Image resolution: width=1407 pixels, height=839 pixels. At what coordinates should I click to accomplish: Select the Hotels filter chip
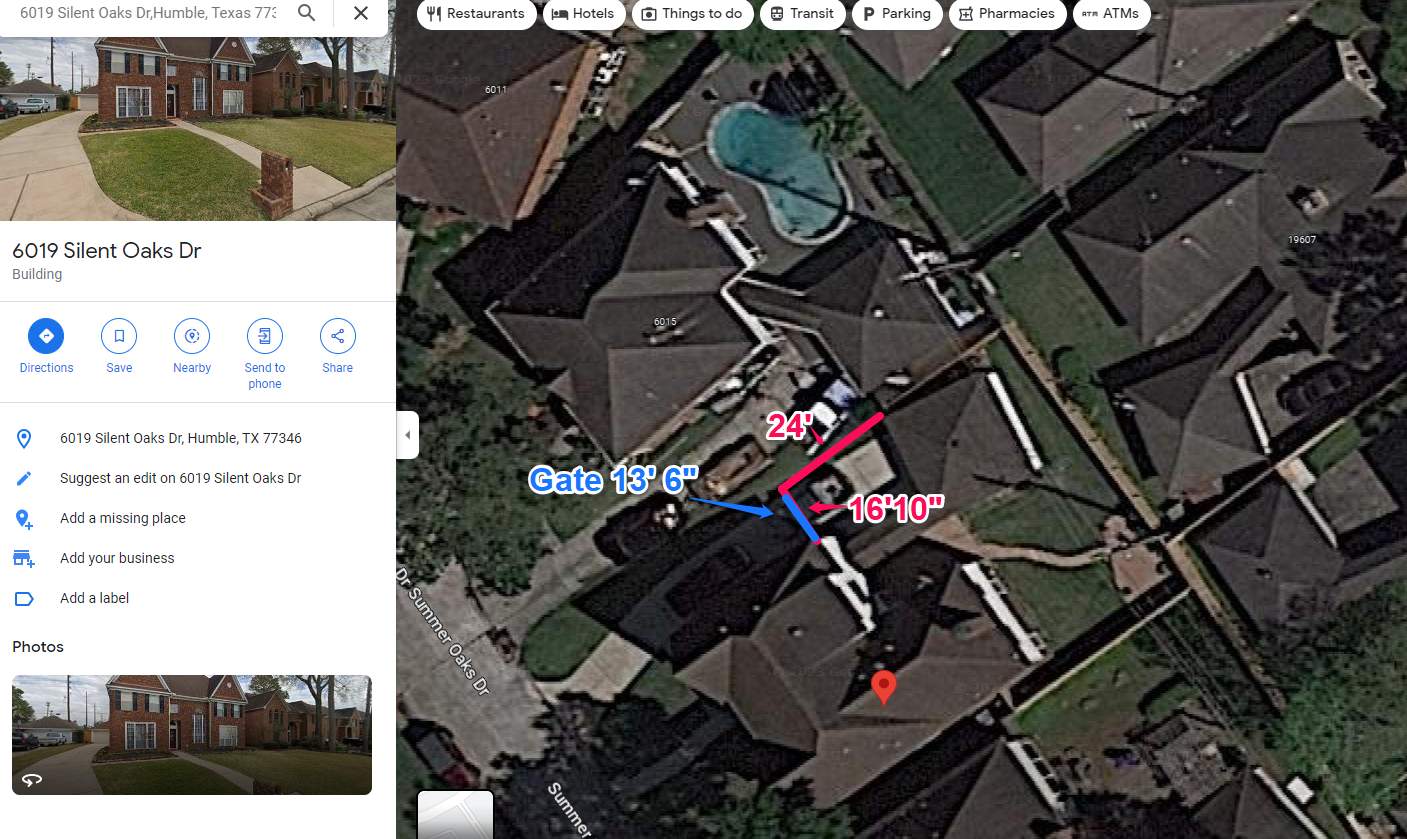(584, 14)
